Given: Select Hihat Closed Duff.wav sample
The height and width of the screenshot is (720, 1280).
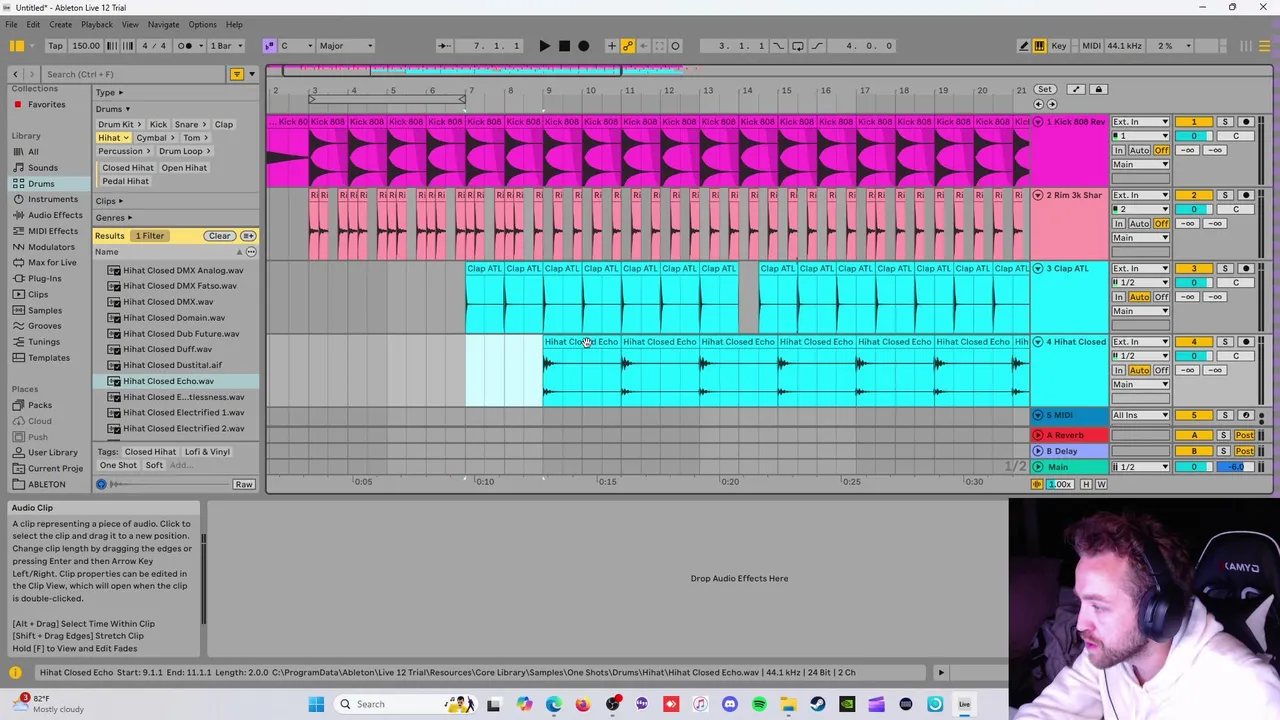Looking at the screenshot, I should (x=167, y=349).
